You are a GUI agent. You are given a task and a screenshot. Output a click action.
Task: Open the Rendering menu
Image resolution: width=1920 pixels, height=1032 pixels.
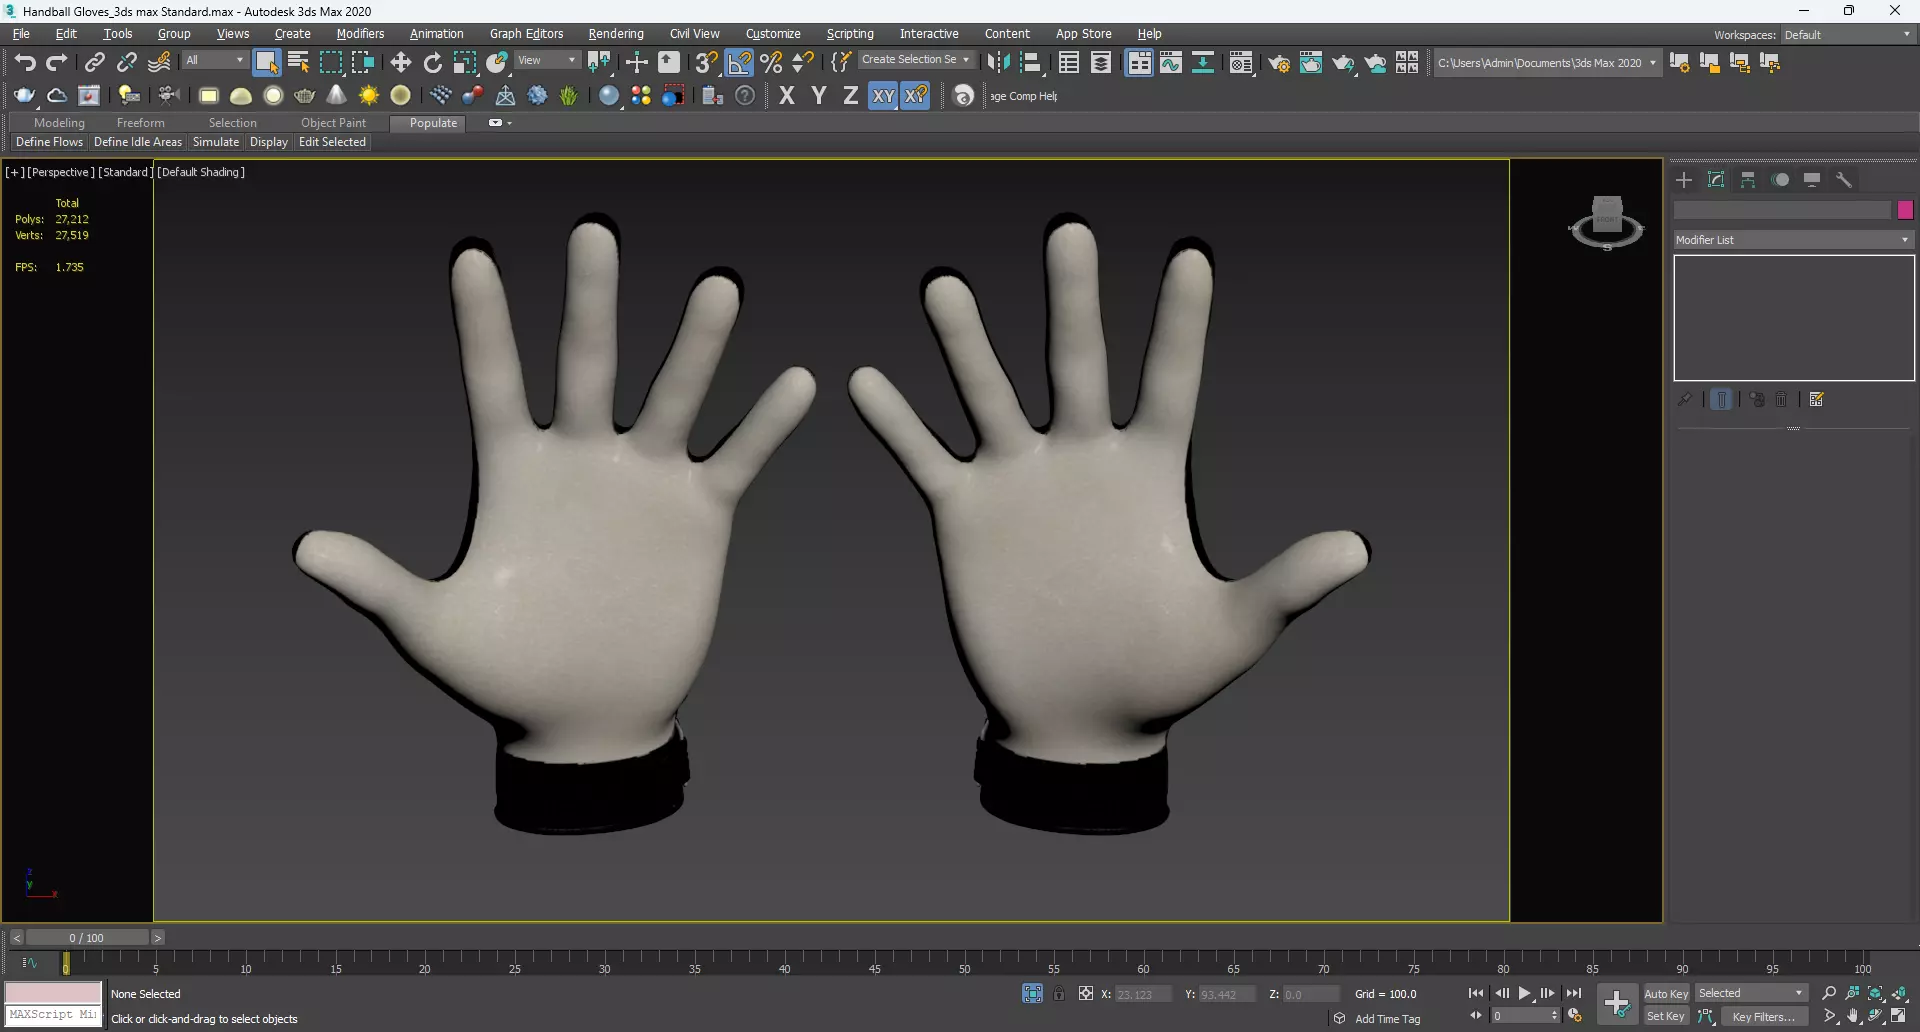[616, 34]
